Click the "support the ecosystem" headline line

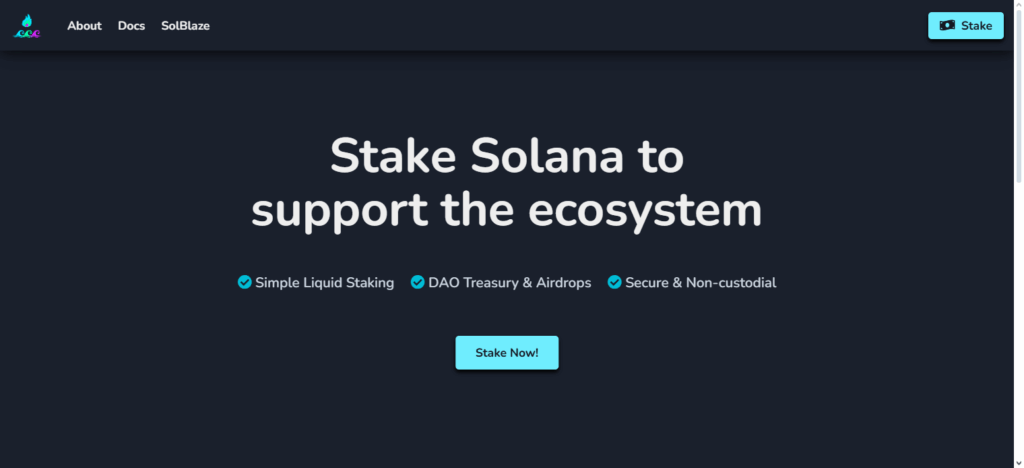pos(507,210)
